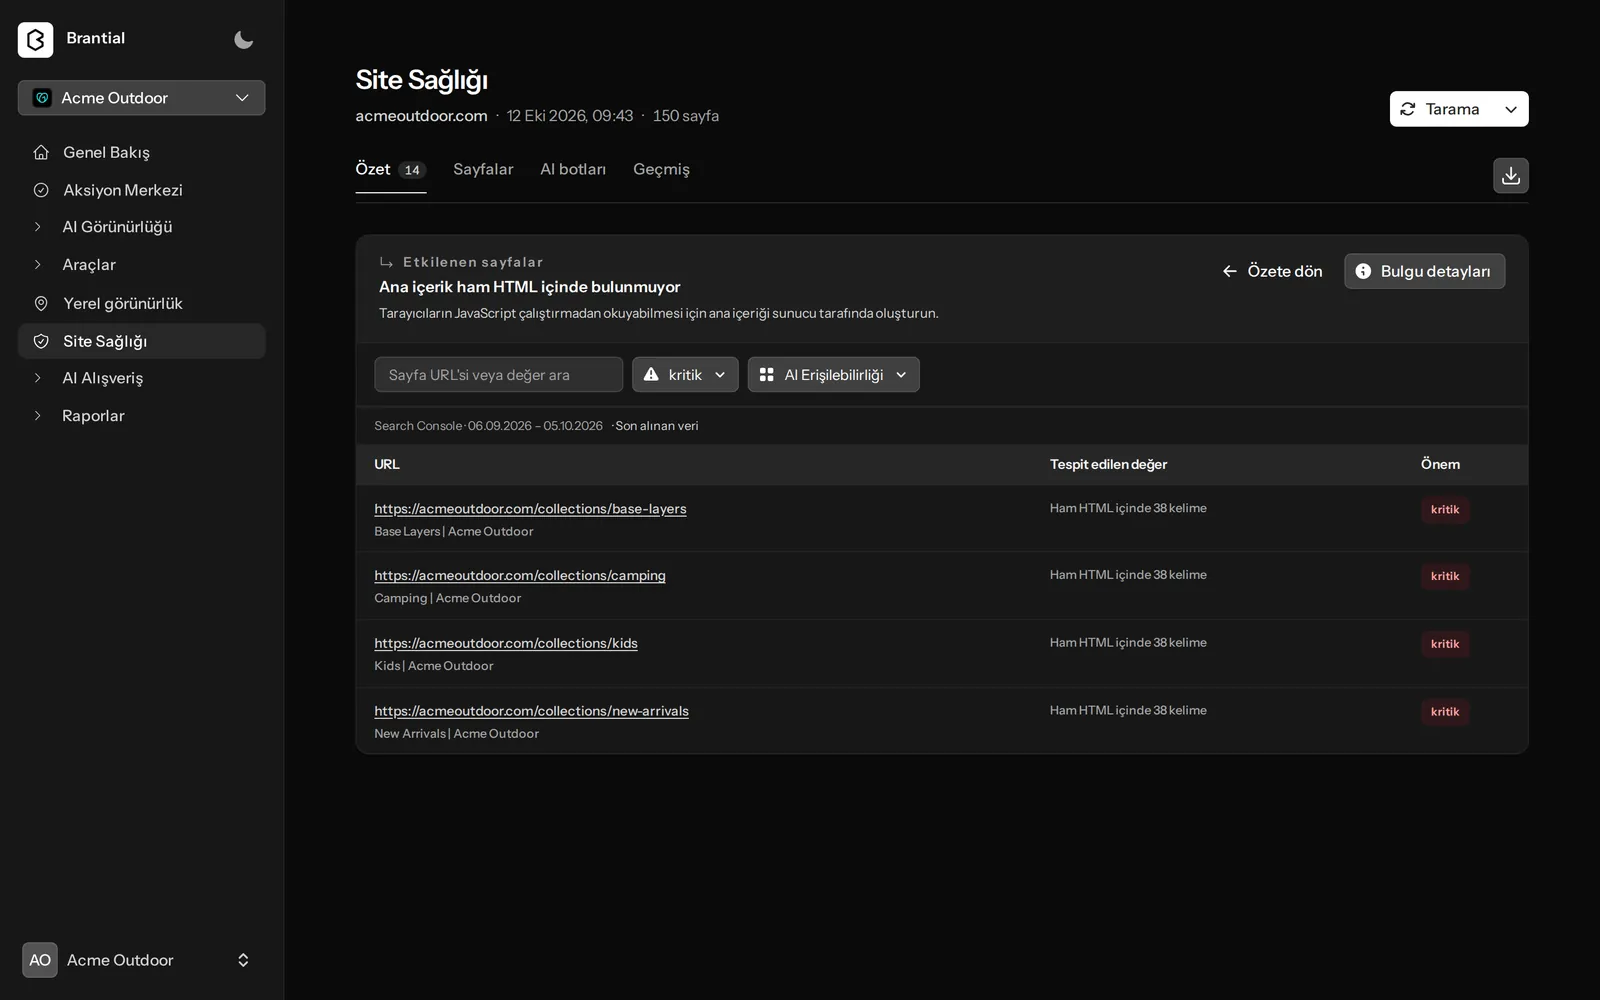Open Bulgu detayları
The image size is (1600, 1000).
coord(1424,271)
